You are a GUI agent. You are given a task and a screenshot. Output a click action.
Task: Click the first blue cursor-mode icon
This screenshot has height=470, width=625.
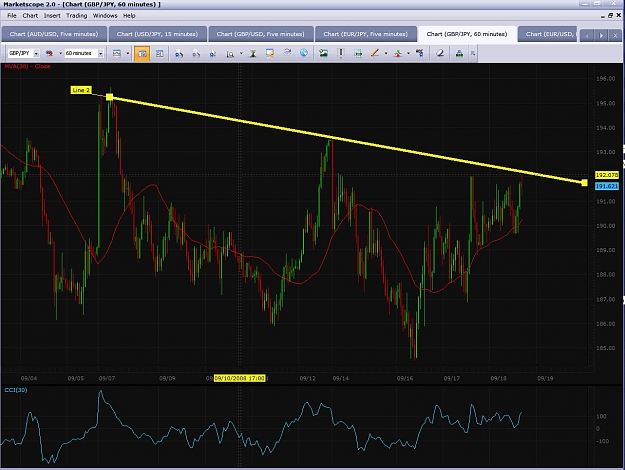click(179, 53)
